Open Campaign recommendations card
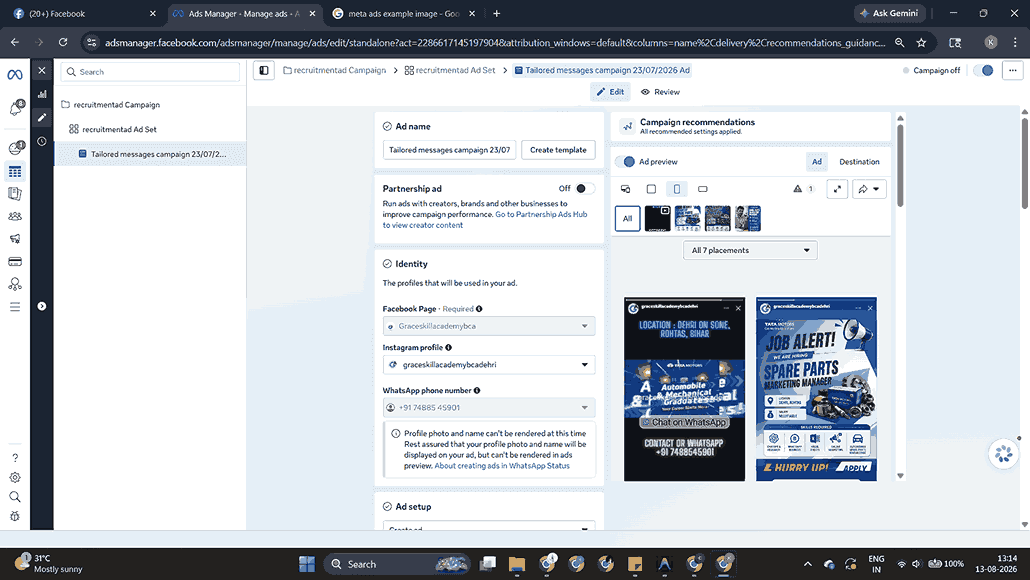Viewport: 1030px width, 580px height. (750, 126)
